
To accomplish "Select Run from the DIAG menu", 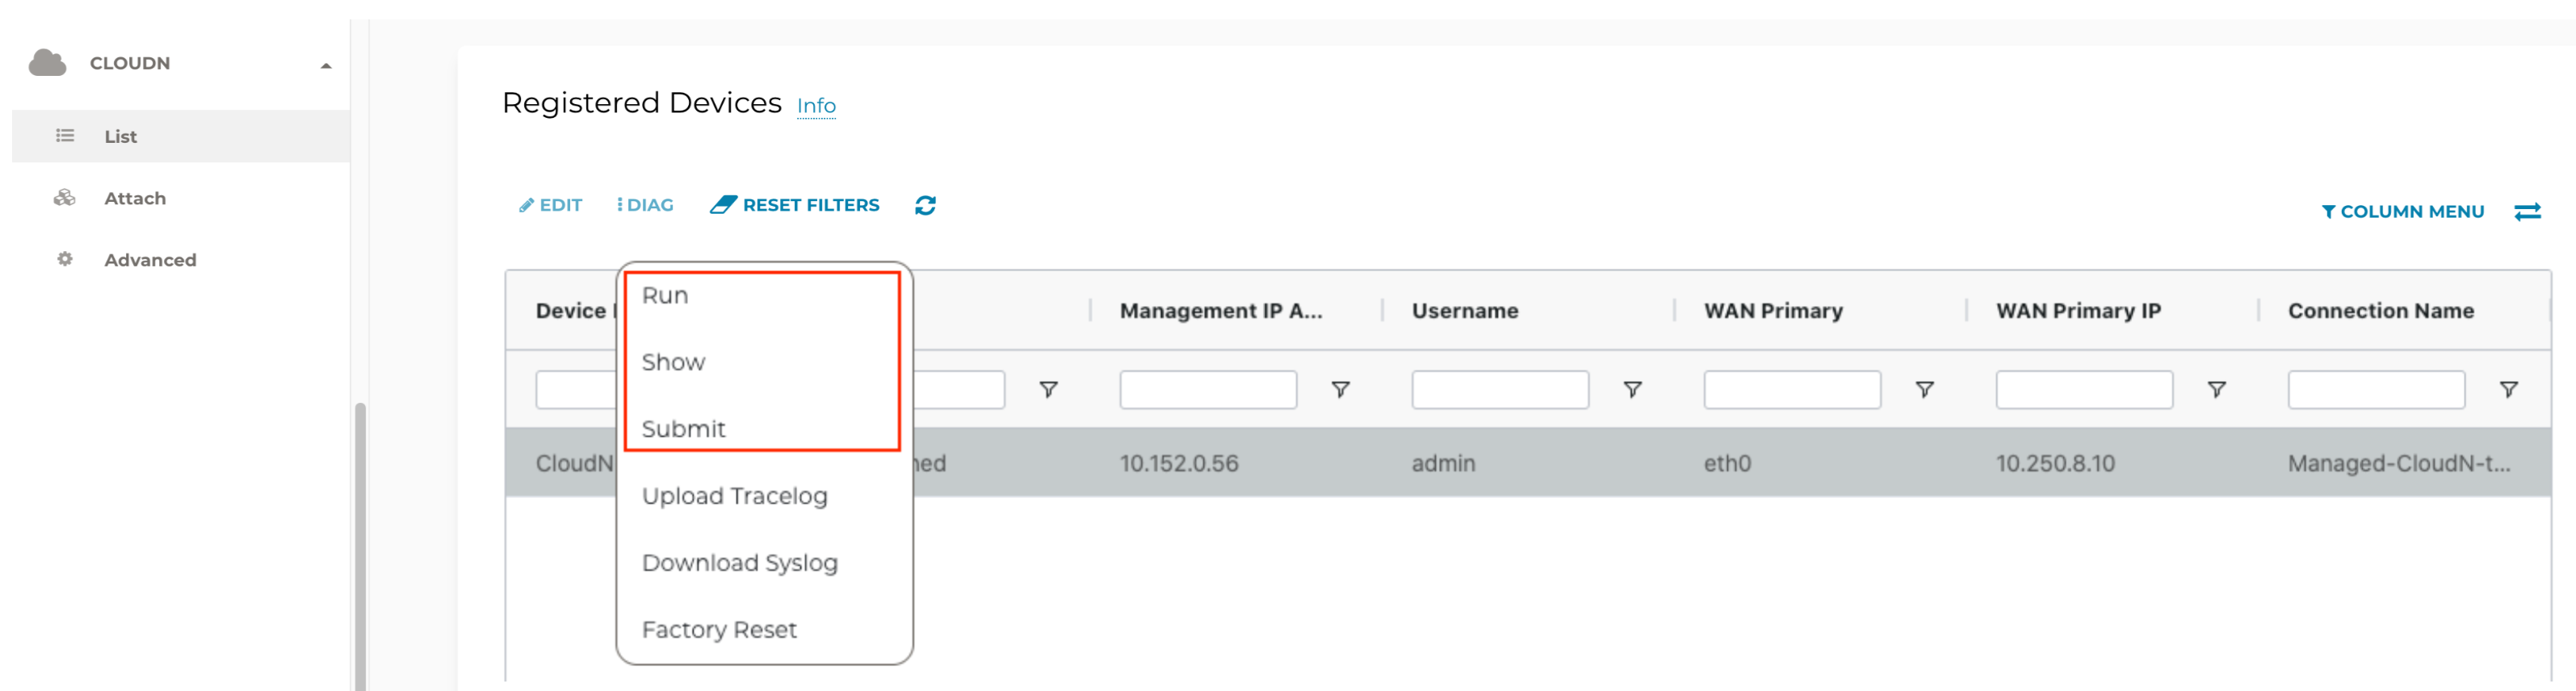I will pyautogui.click(x=665, y=295).
